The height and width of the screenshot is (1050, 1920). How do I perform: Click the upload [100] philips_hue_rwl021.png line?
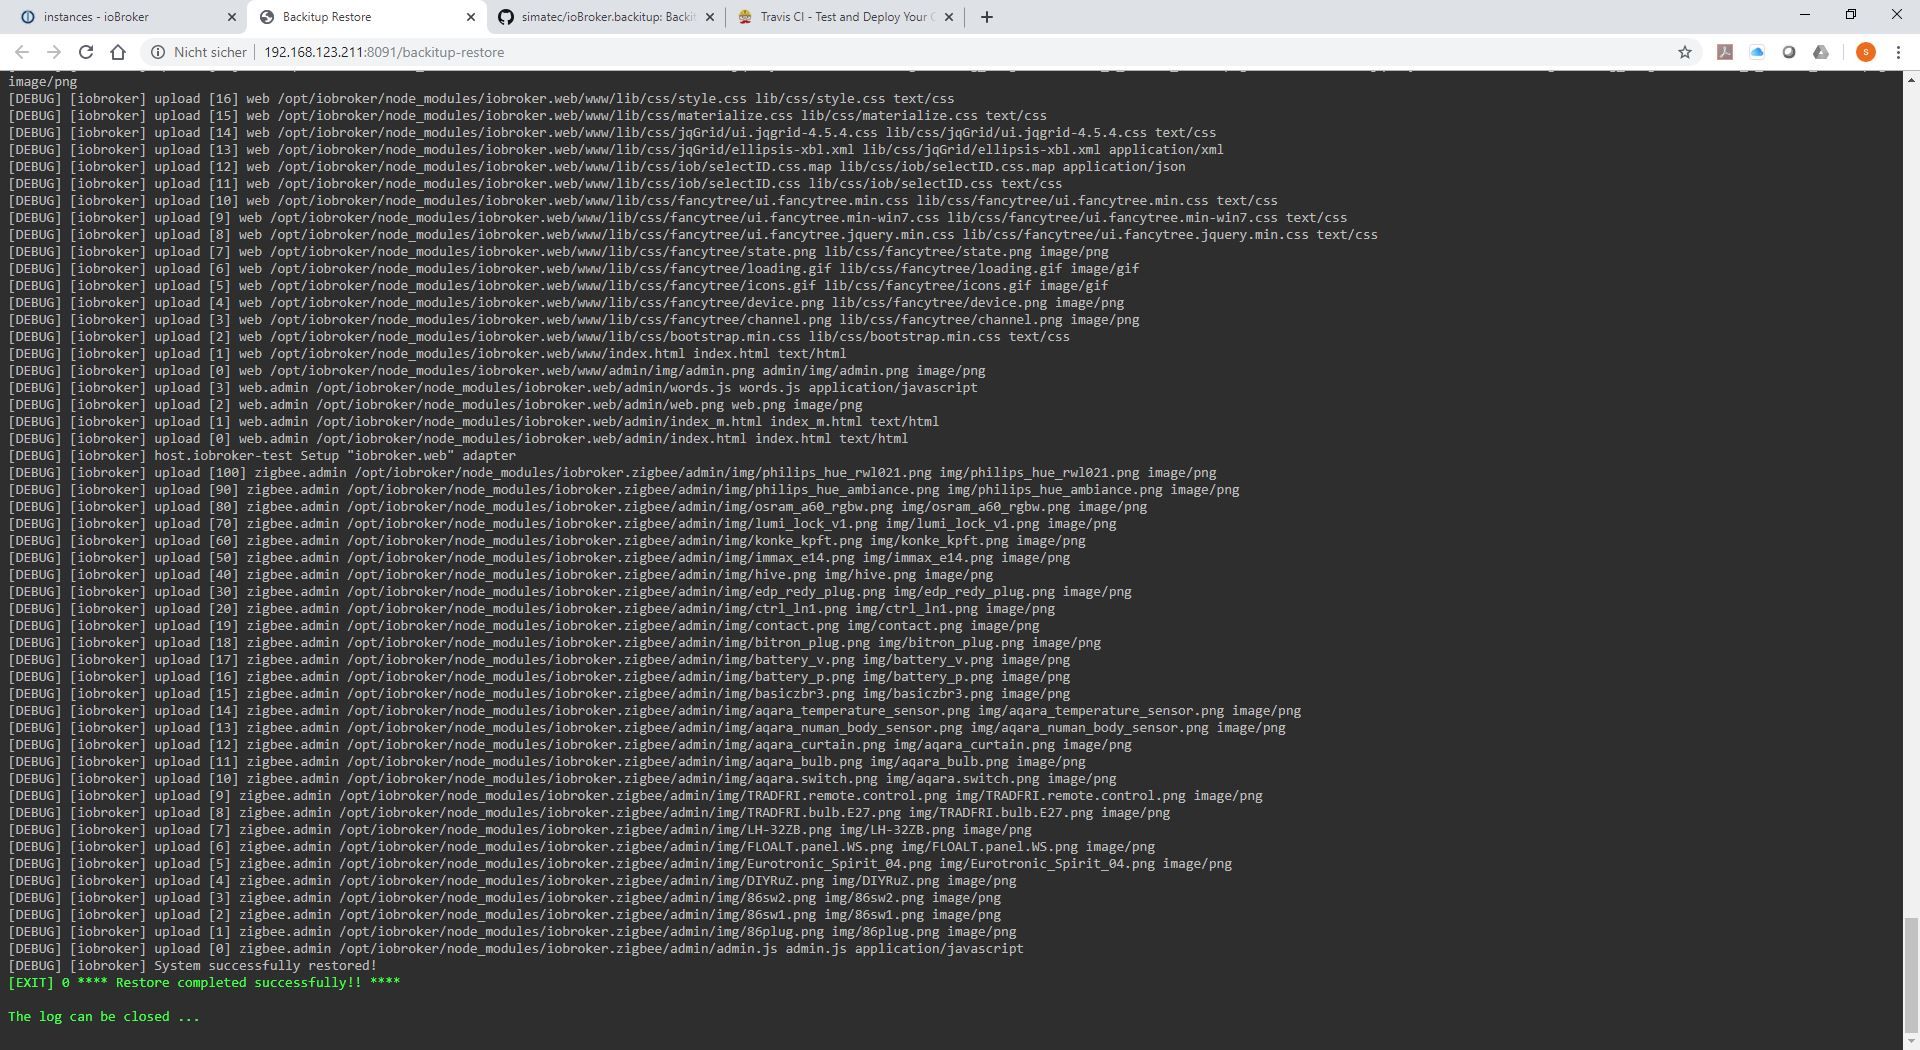[x=612, y=472]
